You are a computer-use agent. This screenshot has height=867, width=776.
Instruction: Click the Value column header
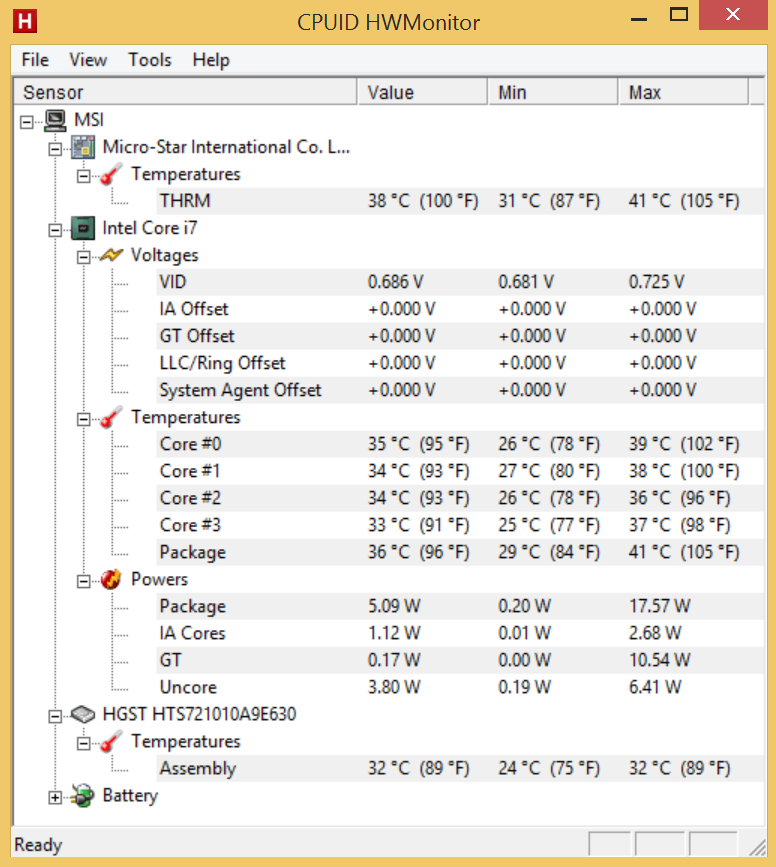(x=423, y=92)
